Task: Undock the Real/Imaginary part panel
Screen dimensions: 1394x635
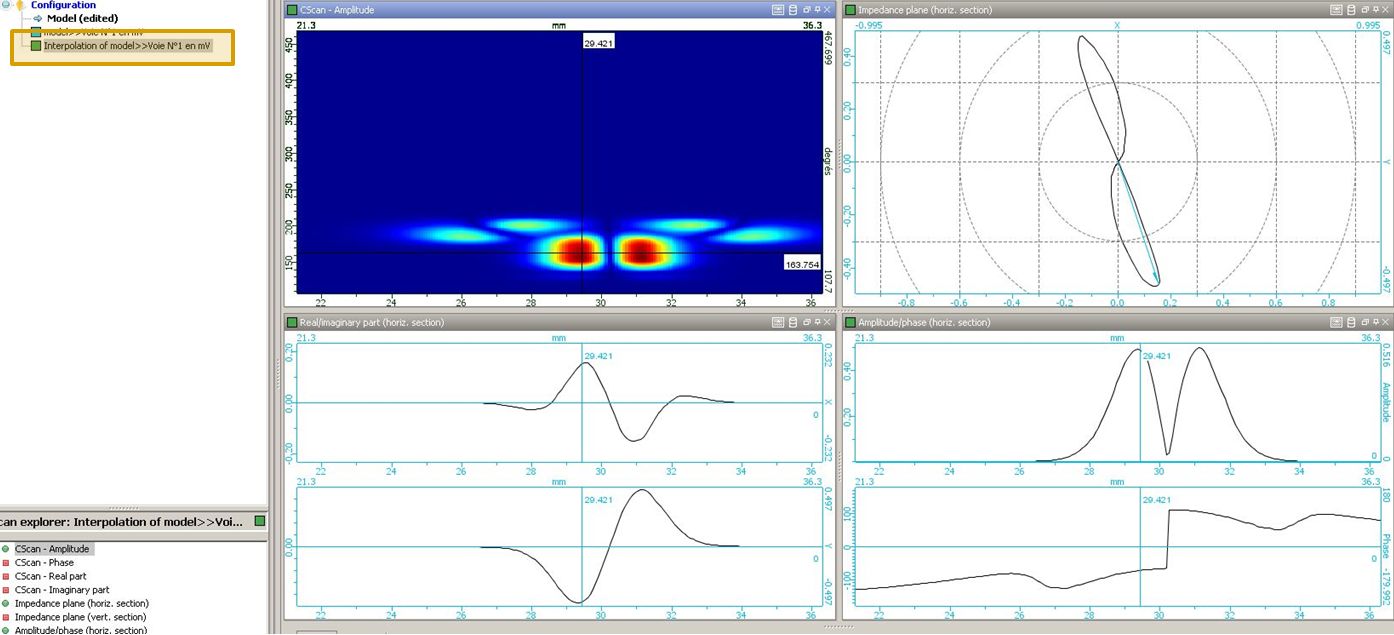Action: pos(807,322)
